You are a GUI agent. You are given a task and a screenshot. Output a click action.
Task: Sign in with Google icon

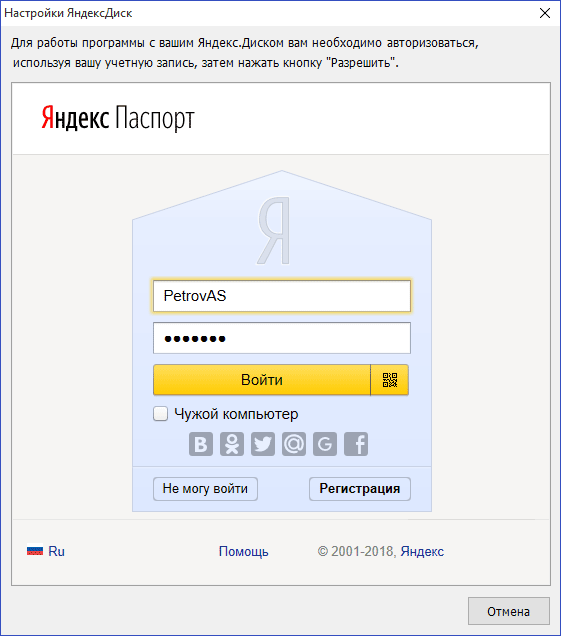(x=325, y=444)
